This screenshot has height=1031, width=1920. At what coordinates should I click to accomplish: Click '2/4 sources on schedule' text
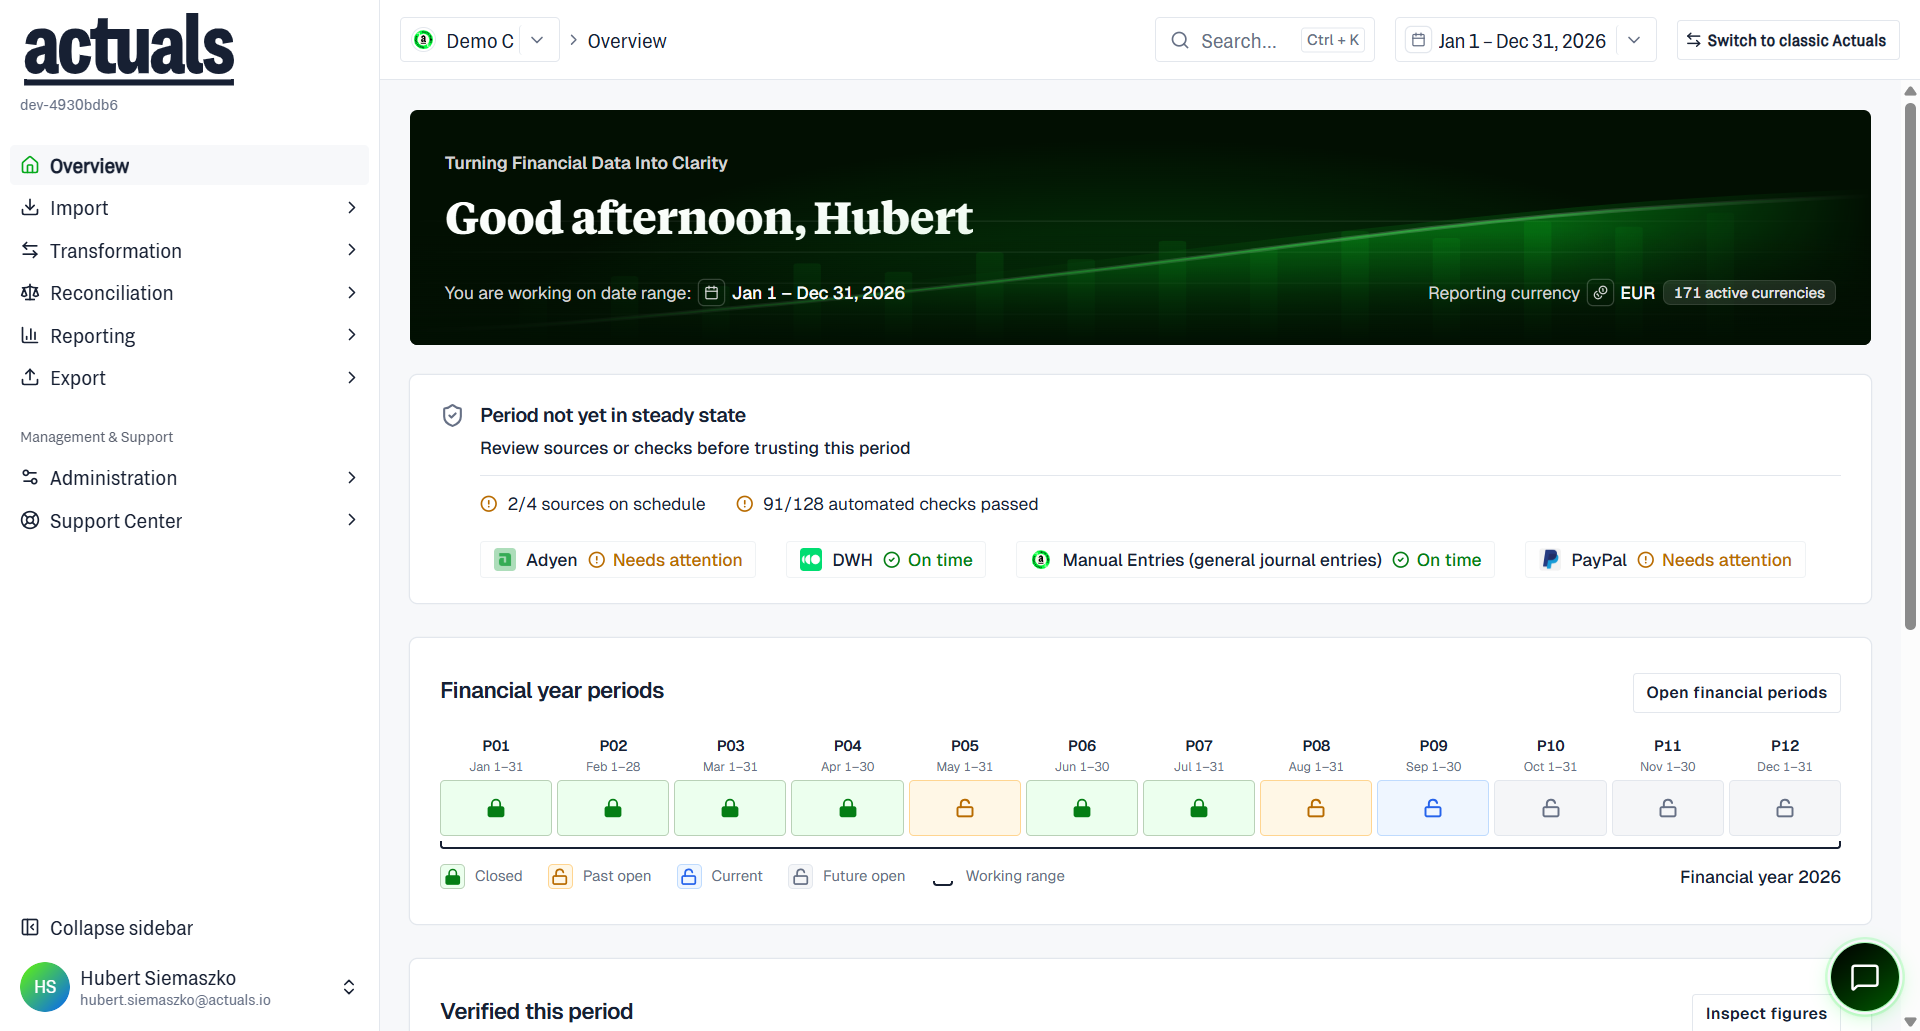606,504
